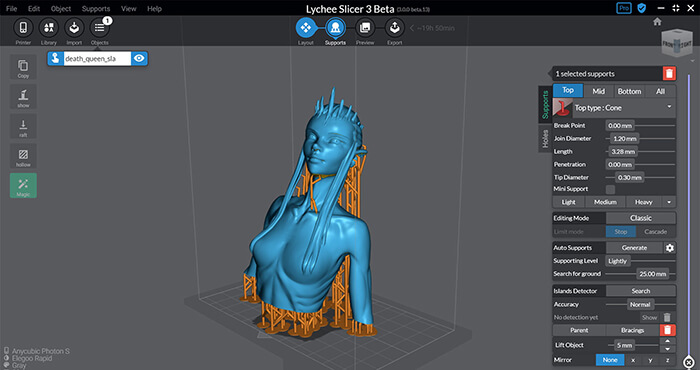This screenshot has height=370, width=700.
Task: Switch to the Layout step icon
Action: (x=306, y=28)
